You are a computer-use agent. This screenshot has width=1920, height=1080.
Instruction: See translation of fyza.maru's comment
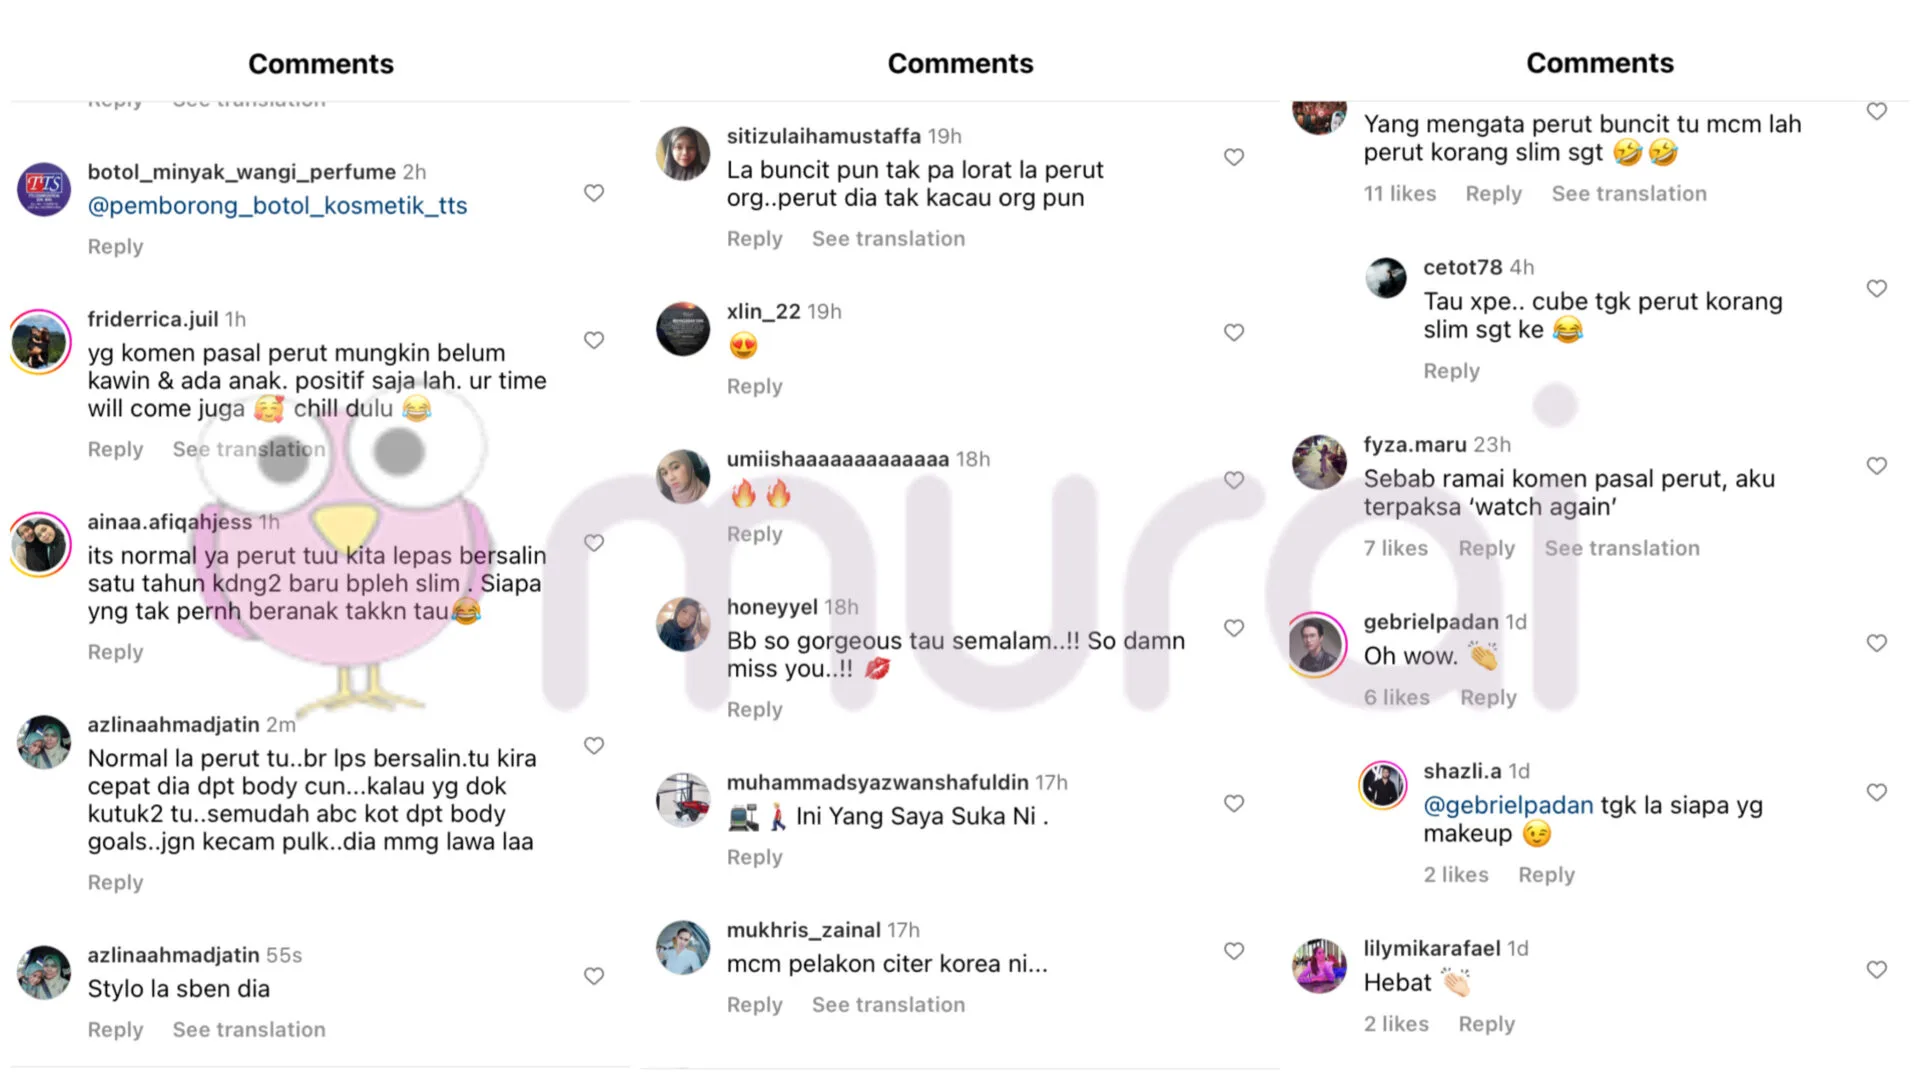(1622, 548)
